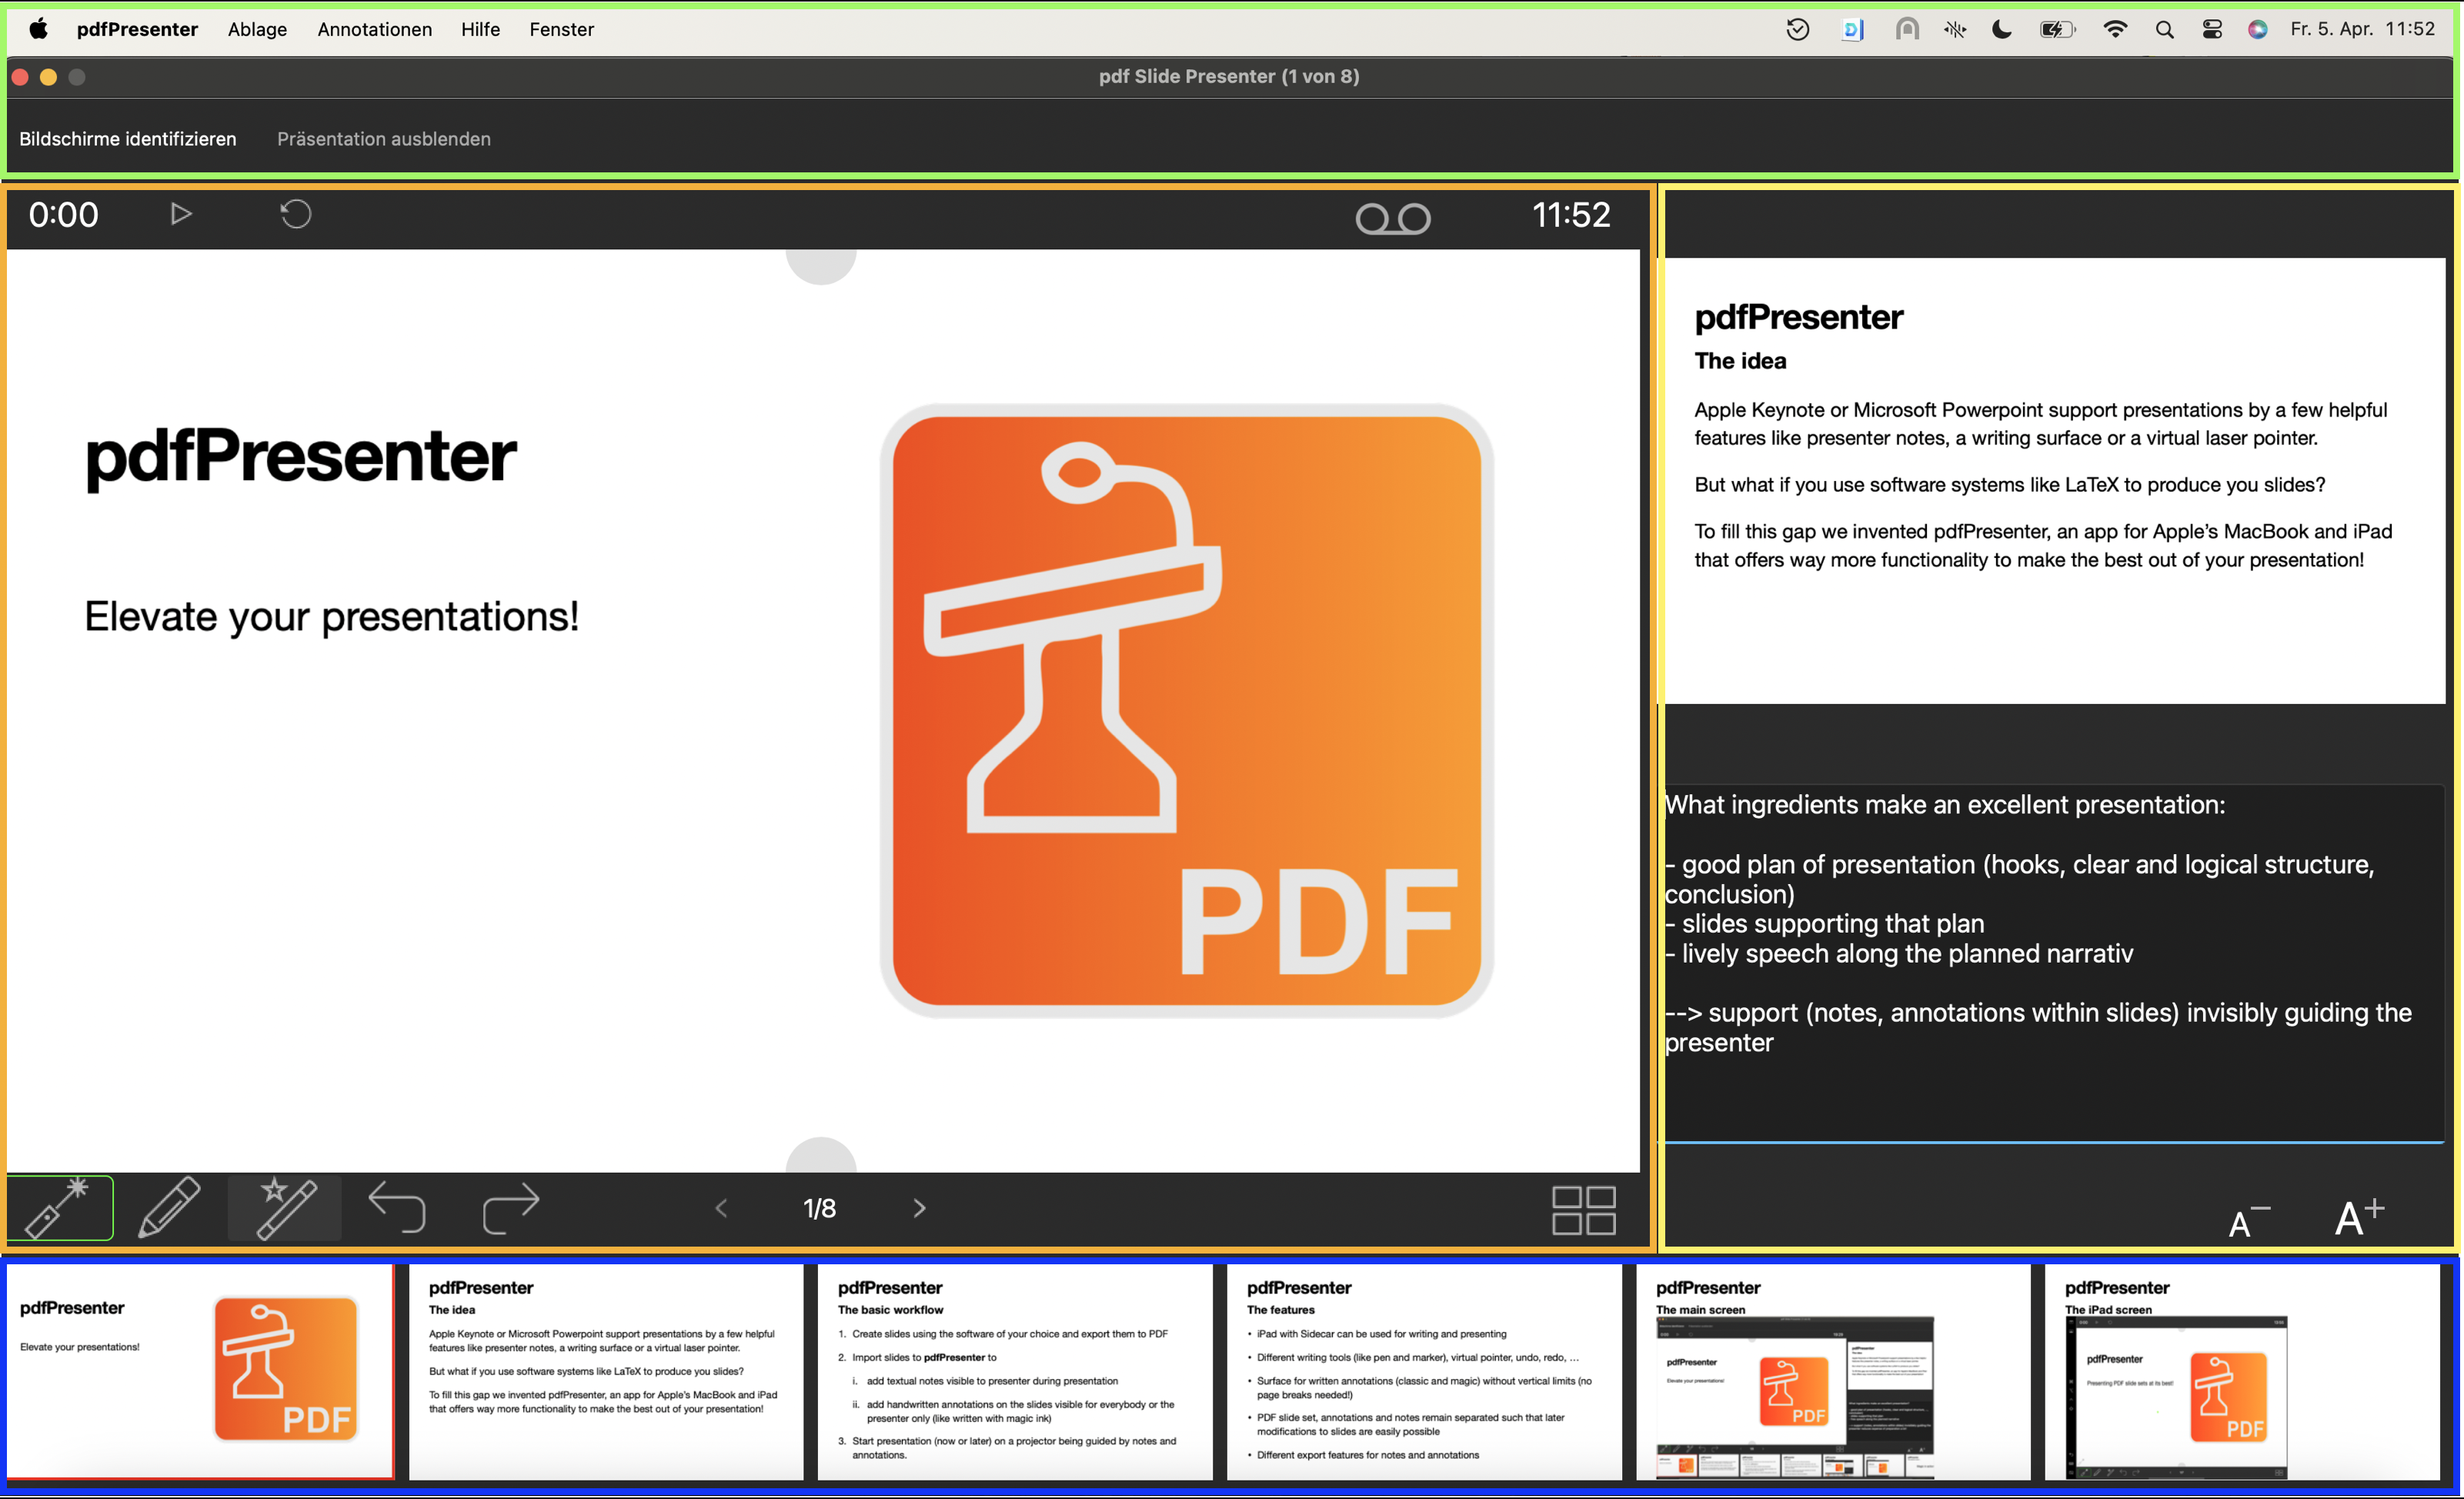Toggle the muted sound icon in menu bar
The image size is (2464, 1499).
[1954, 29]
